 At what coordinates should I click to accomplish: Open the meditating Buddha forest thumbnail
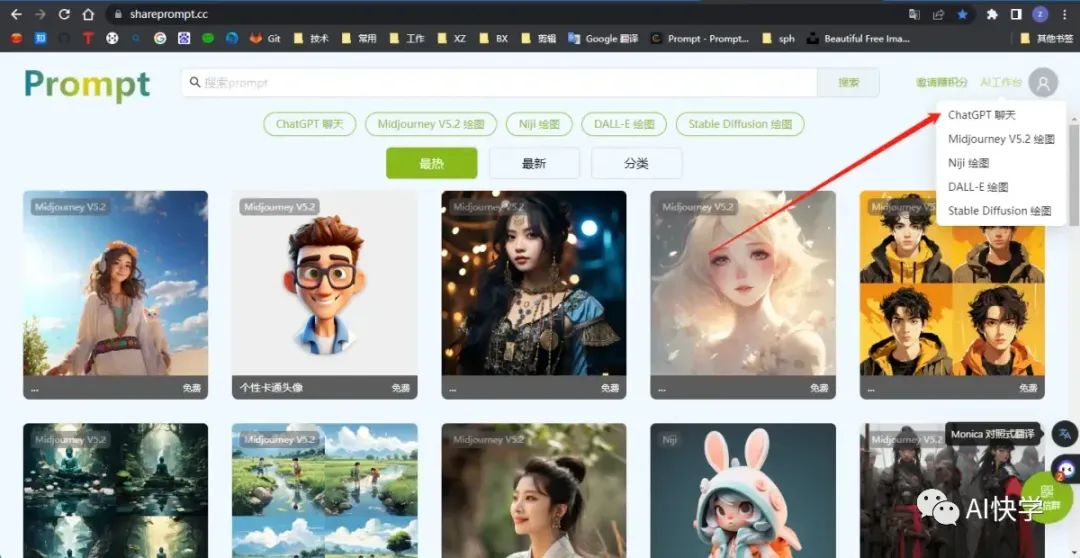click(116, 490)
